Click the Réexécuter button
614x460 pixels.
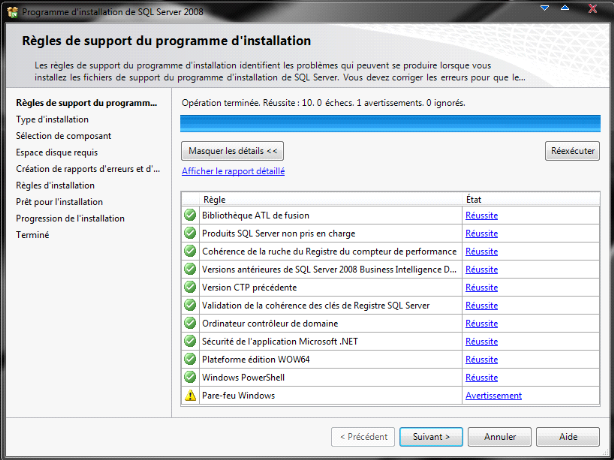572,151
